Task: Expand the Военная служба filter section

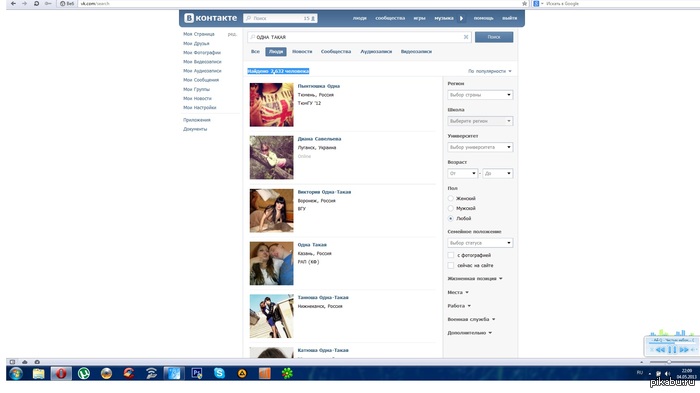Action: tap(471, 319)
